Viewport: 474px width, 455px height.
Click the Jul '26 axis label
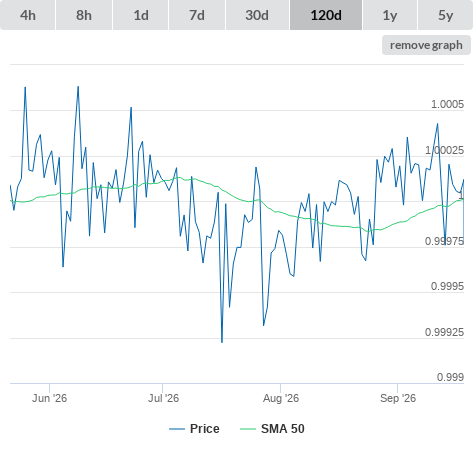pyautogui.click(x=163, y=398)
